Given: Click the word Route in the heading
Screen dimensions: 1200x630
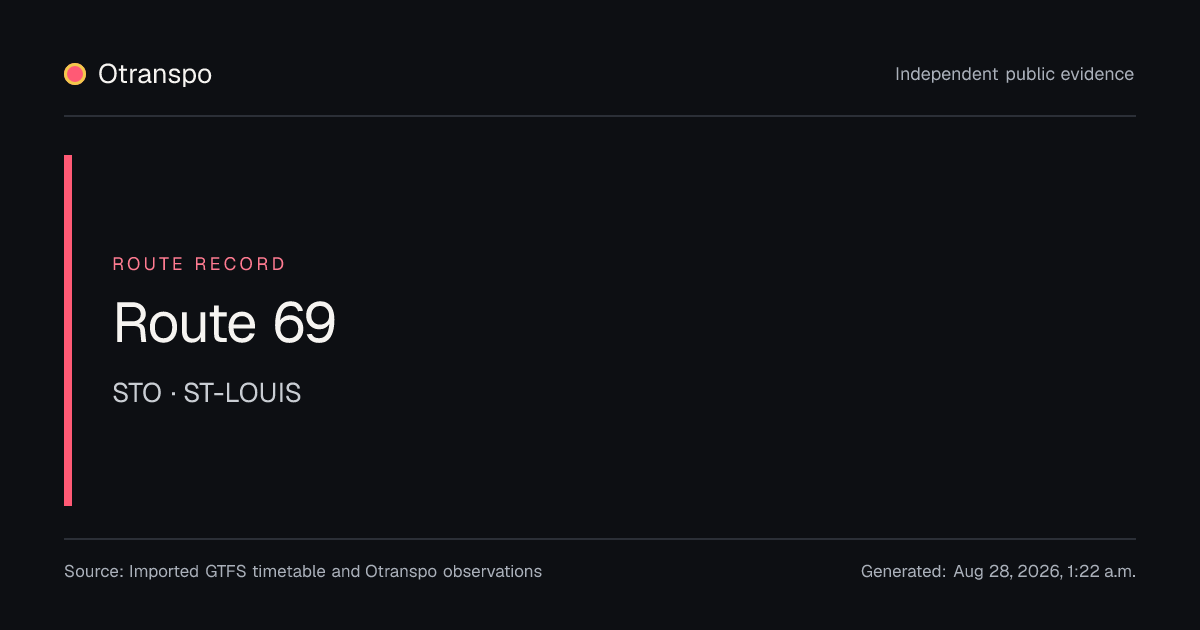Looking at the screenshot, I should (185, 323).
